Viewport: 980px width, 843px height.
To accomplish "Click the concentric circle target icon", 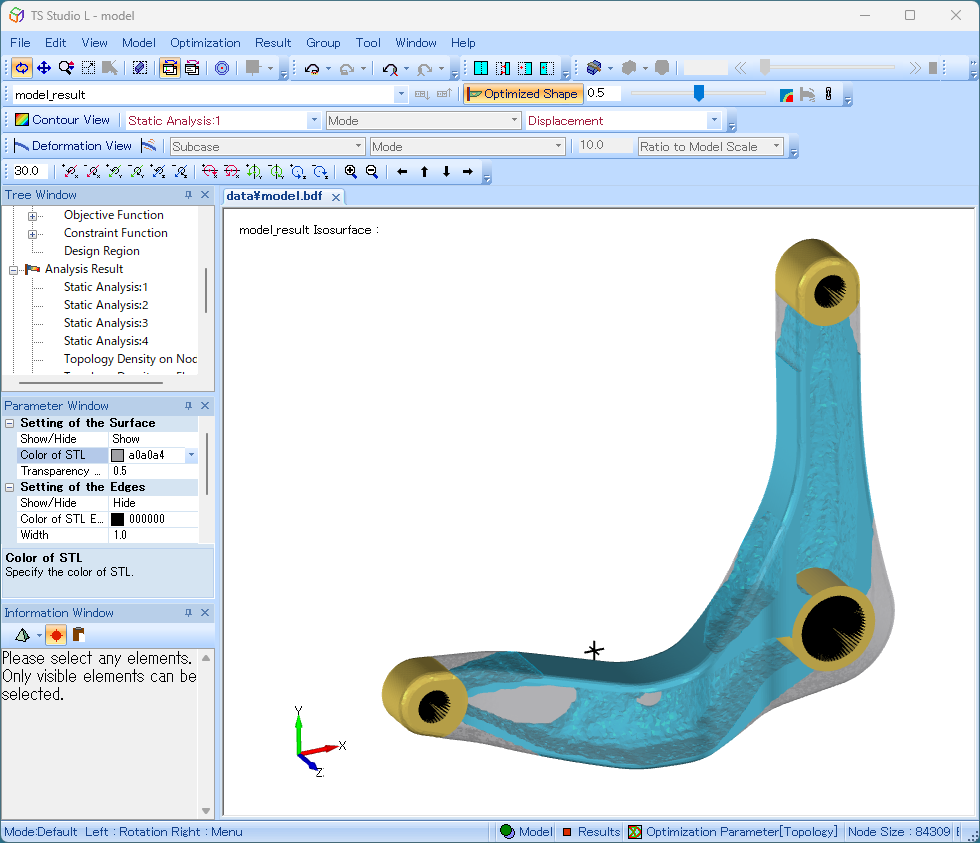I will pos(222,67).
